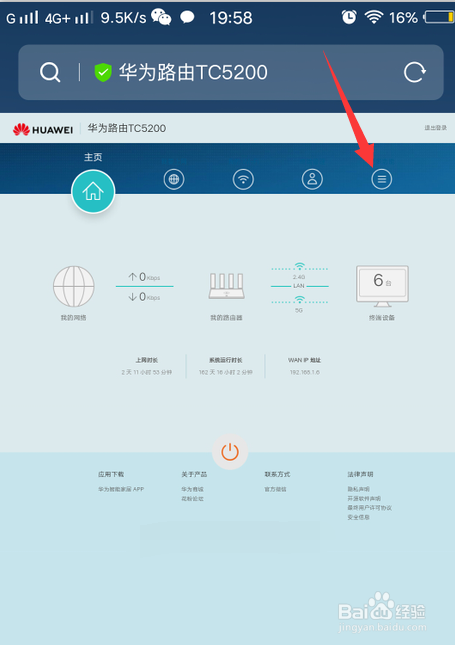Click the orange power restart button
Screen dimensions: 455x645
pos(230,452)
